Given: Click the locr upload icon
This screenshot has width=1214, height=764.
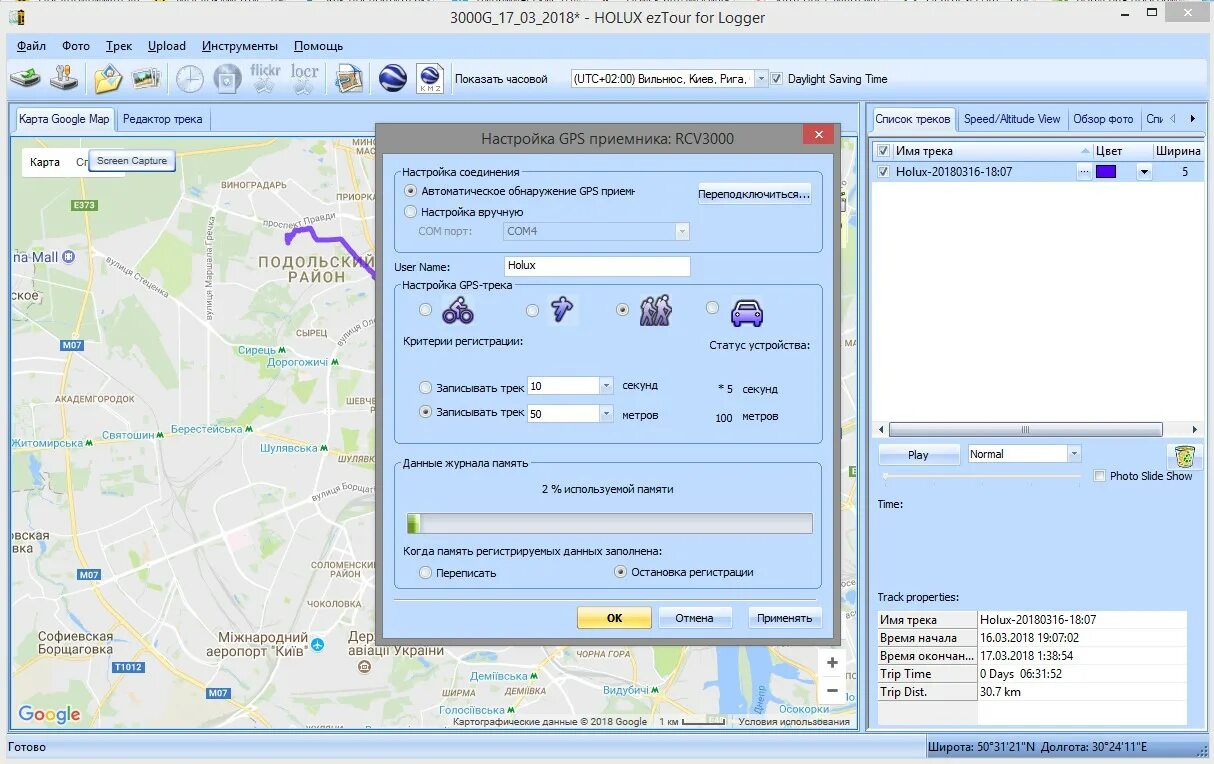Looking at the screenshot, I should tap(304, 78).
